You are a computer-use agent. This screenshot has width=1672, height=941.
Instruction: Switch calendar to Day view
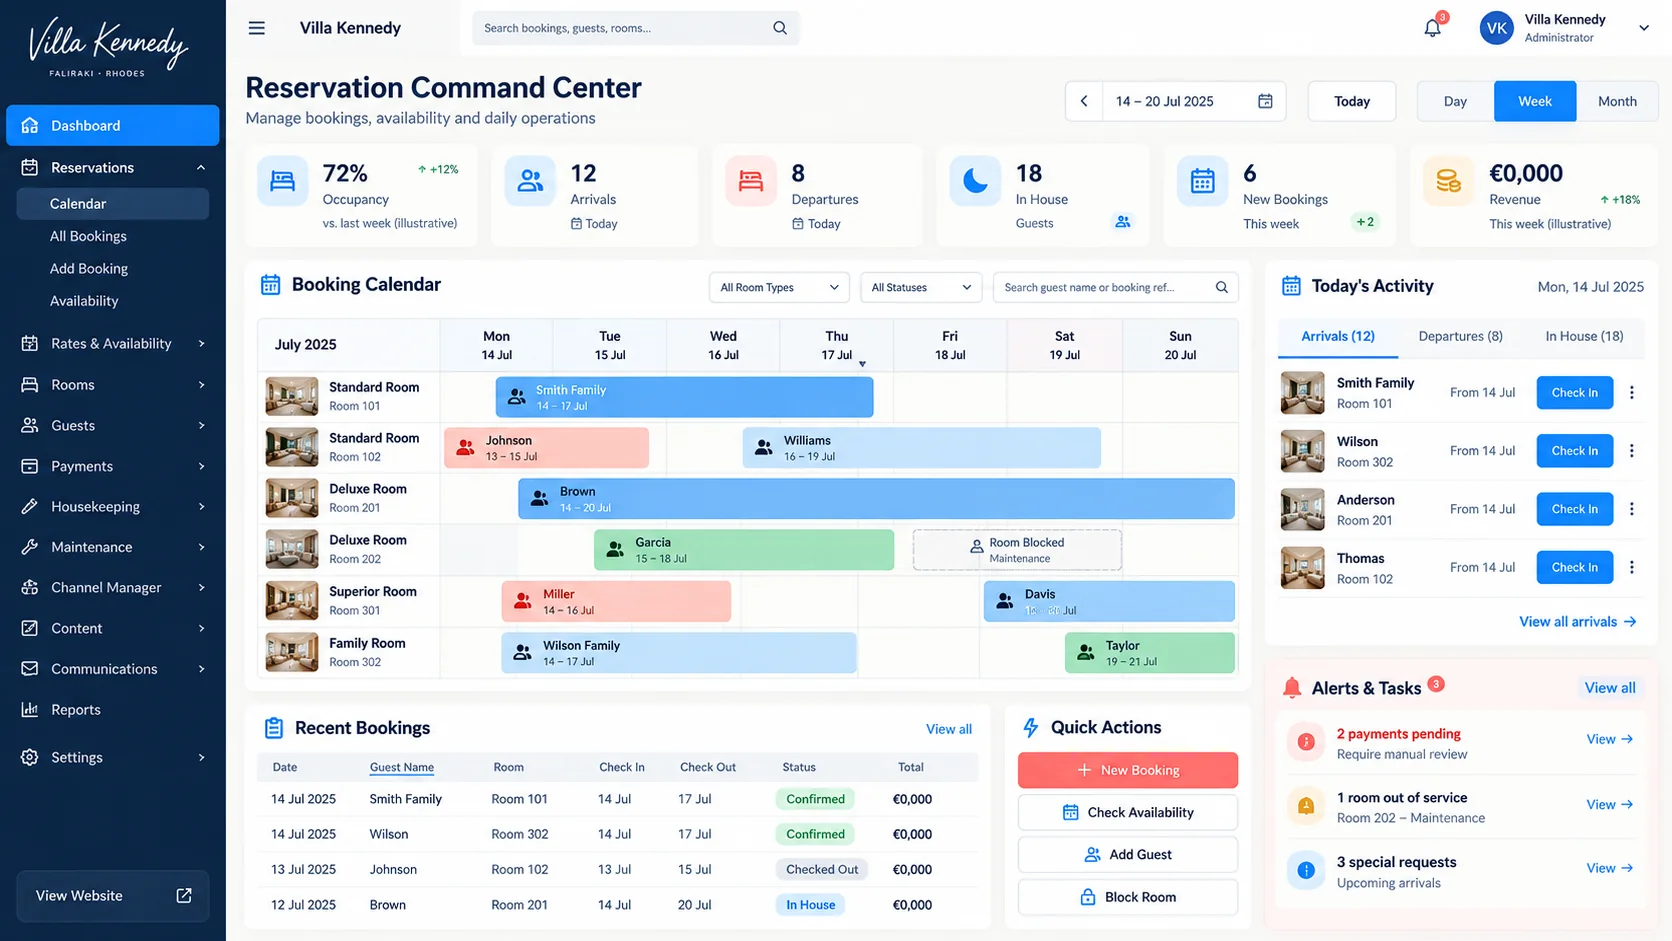(1455, 101)
